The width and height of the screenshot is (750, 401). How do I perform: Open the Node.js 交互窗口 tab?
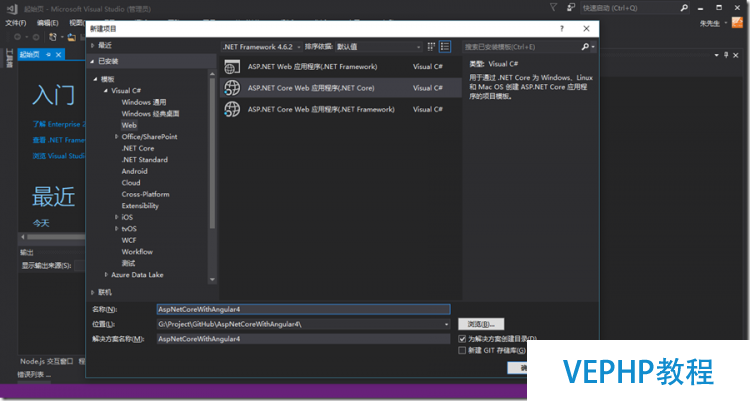[x=47, y=361]
